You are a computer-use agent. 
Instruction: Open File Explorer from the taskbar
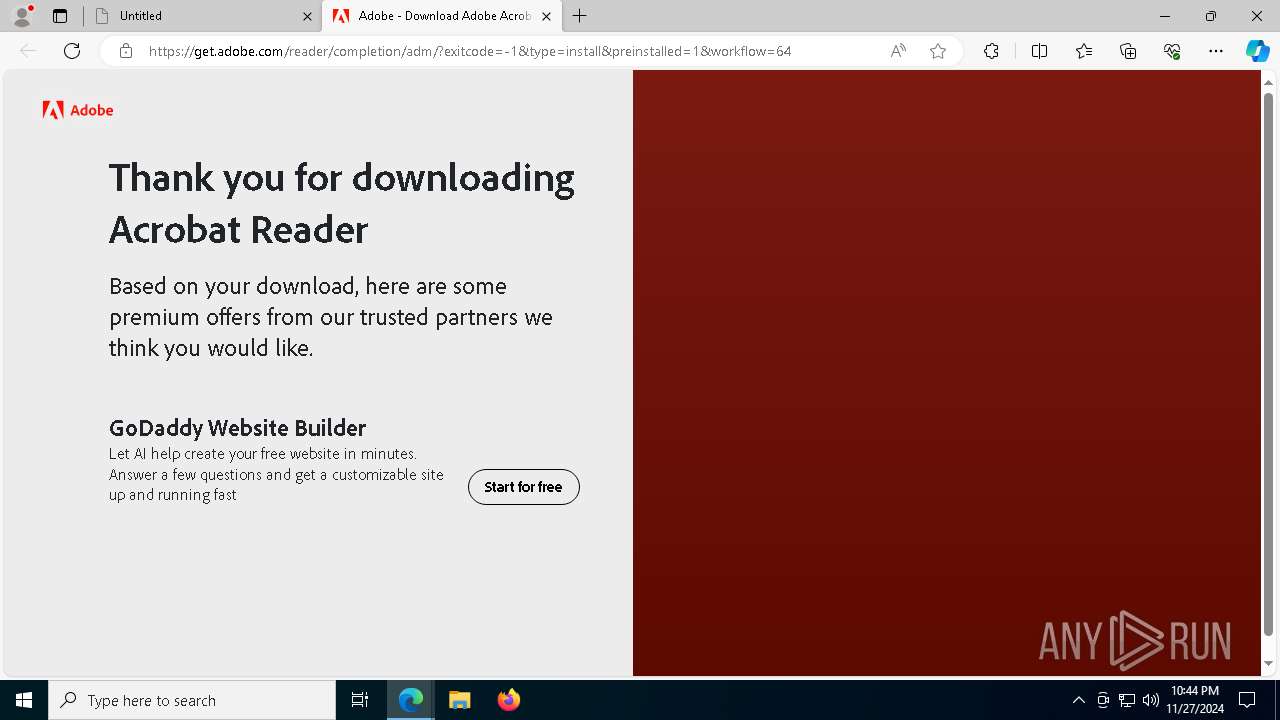(x=459, y=700)
